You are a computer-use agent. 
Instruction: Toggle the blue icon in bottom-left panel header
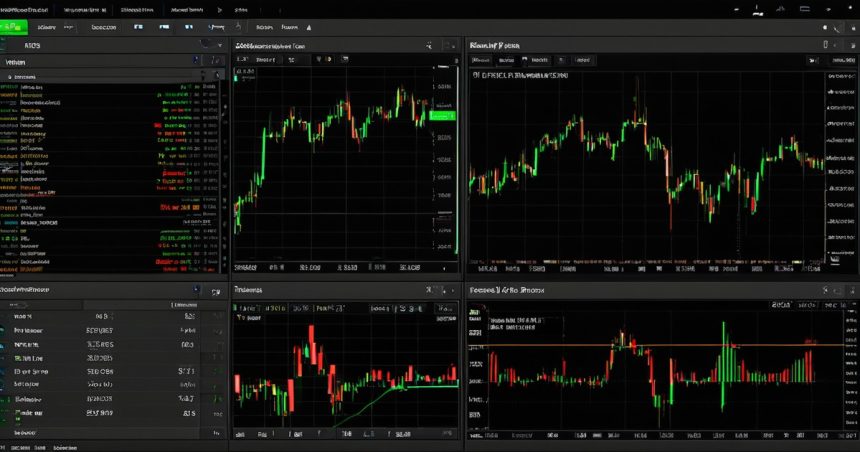[196, 289]
